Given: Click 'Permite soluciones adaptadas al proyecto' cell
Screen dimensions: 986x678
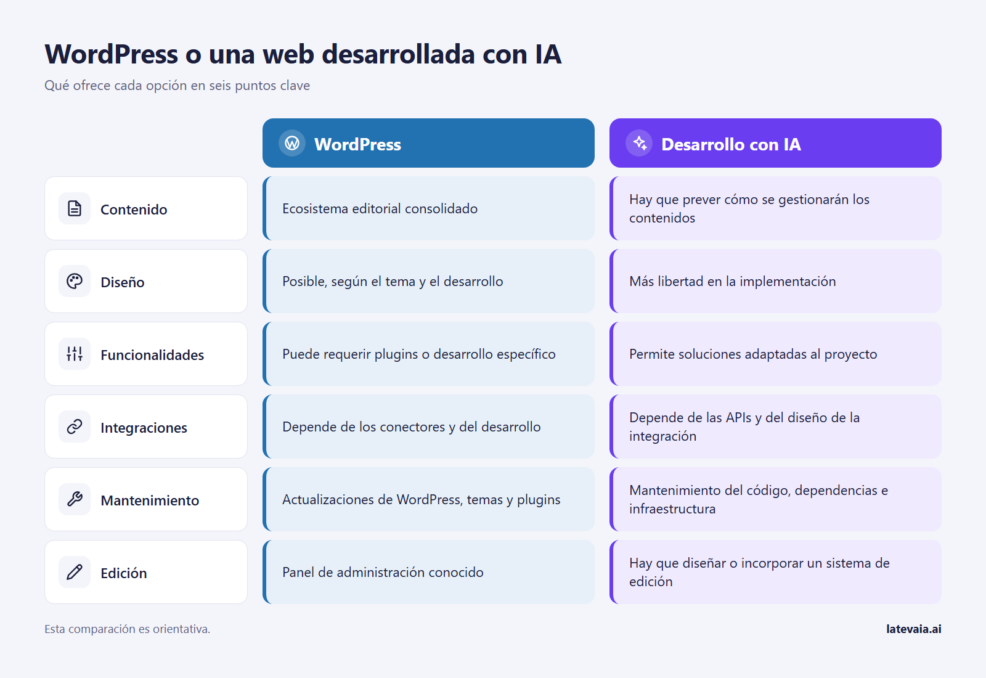Looking at the screenshot, I should click(775, 354).
